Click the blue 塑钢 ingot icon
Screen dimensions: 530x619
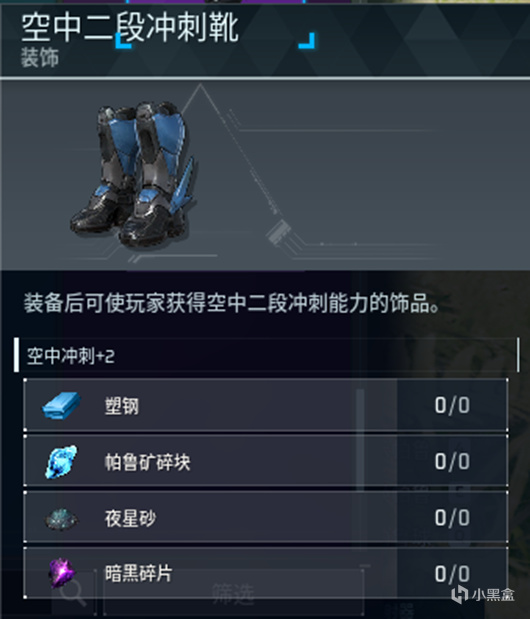[62, 405]
